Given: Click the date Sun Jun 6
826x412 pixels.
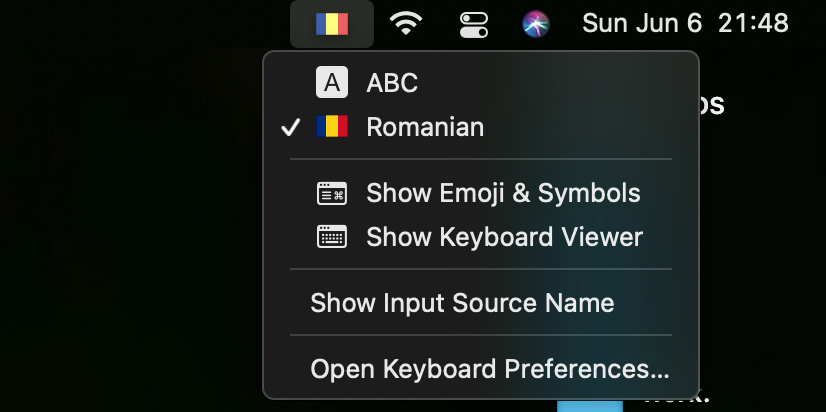Looking at the screenshot, I should [642, 23].
